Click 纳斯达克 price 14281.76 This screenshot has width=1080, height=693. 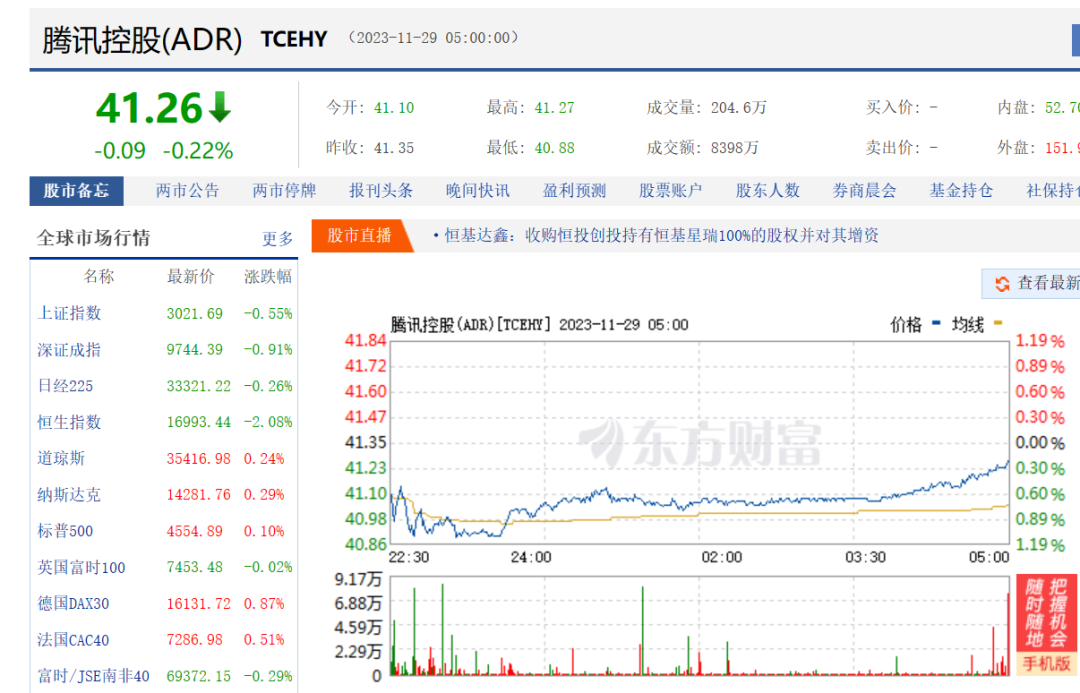(x=198, y=495)
